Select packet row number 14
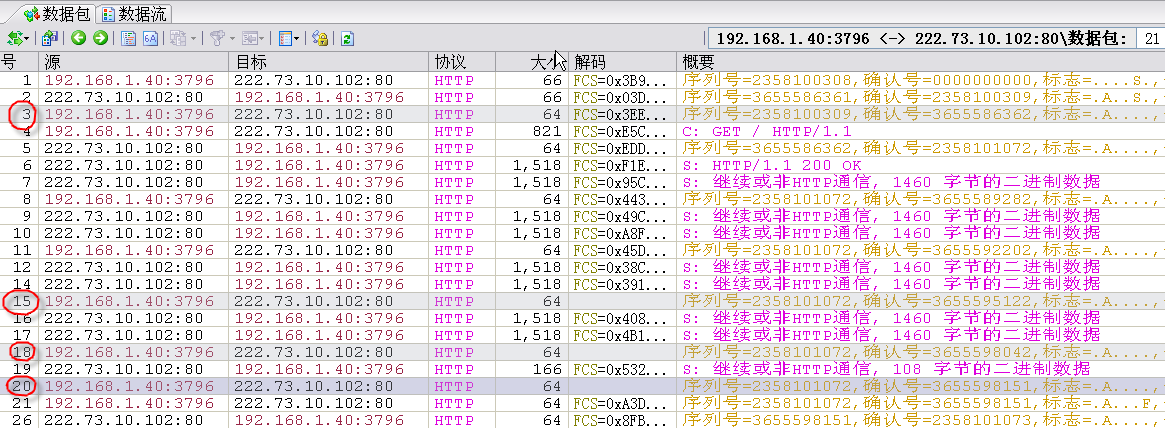This screenshot has width=1165, height=428. point(582,284)
